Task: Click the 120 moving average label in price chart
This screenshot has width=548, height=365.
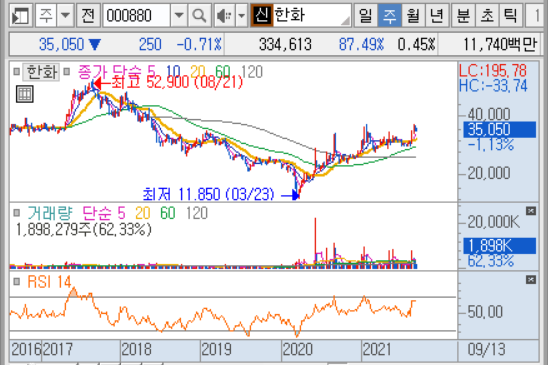Action: [x=252, y=72]
